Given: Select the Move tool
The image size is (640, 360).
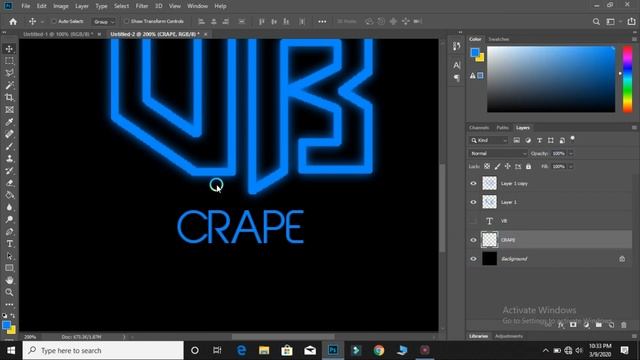Looking at the screenshot, I should [x=9, y=49].
